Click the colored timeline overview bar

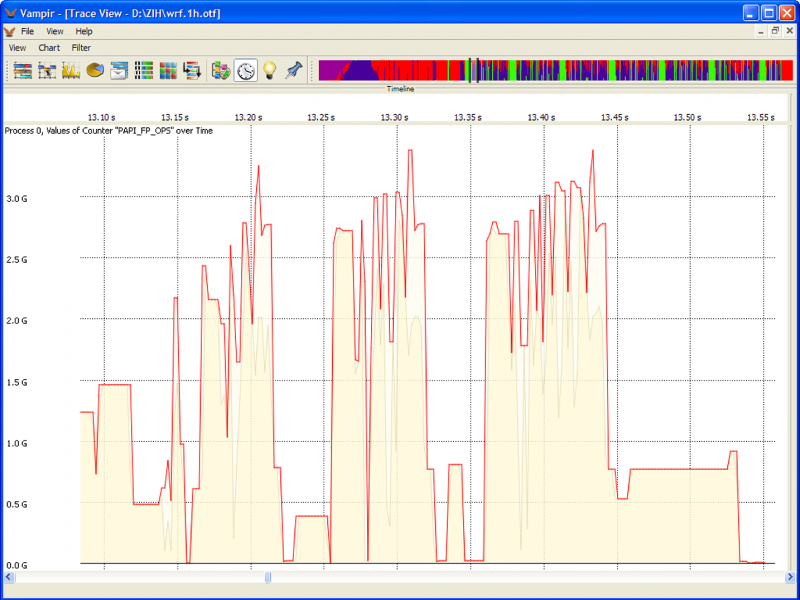point(556,70)
